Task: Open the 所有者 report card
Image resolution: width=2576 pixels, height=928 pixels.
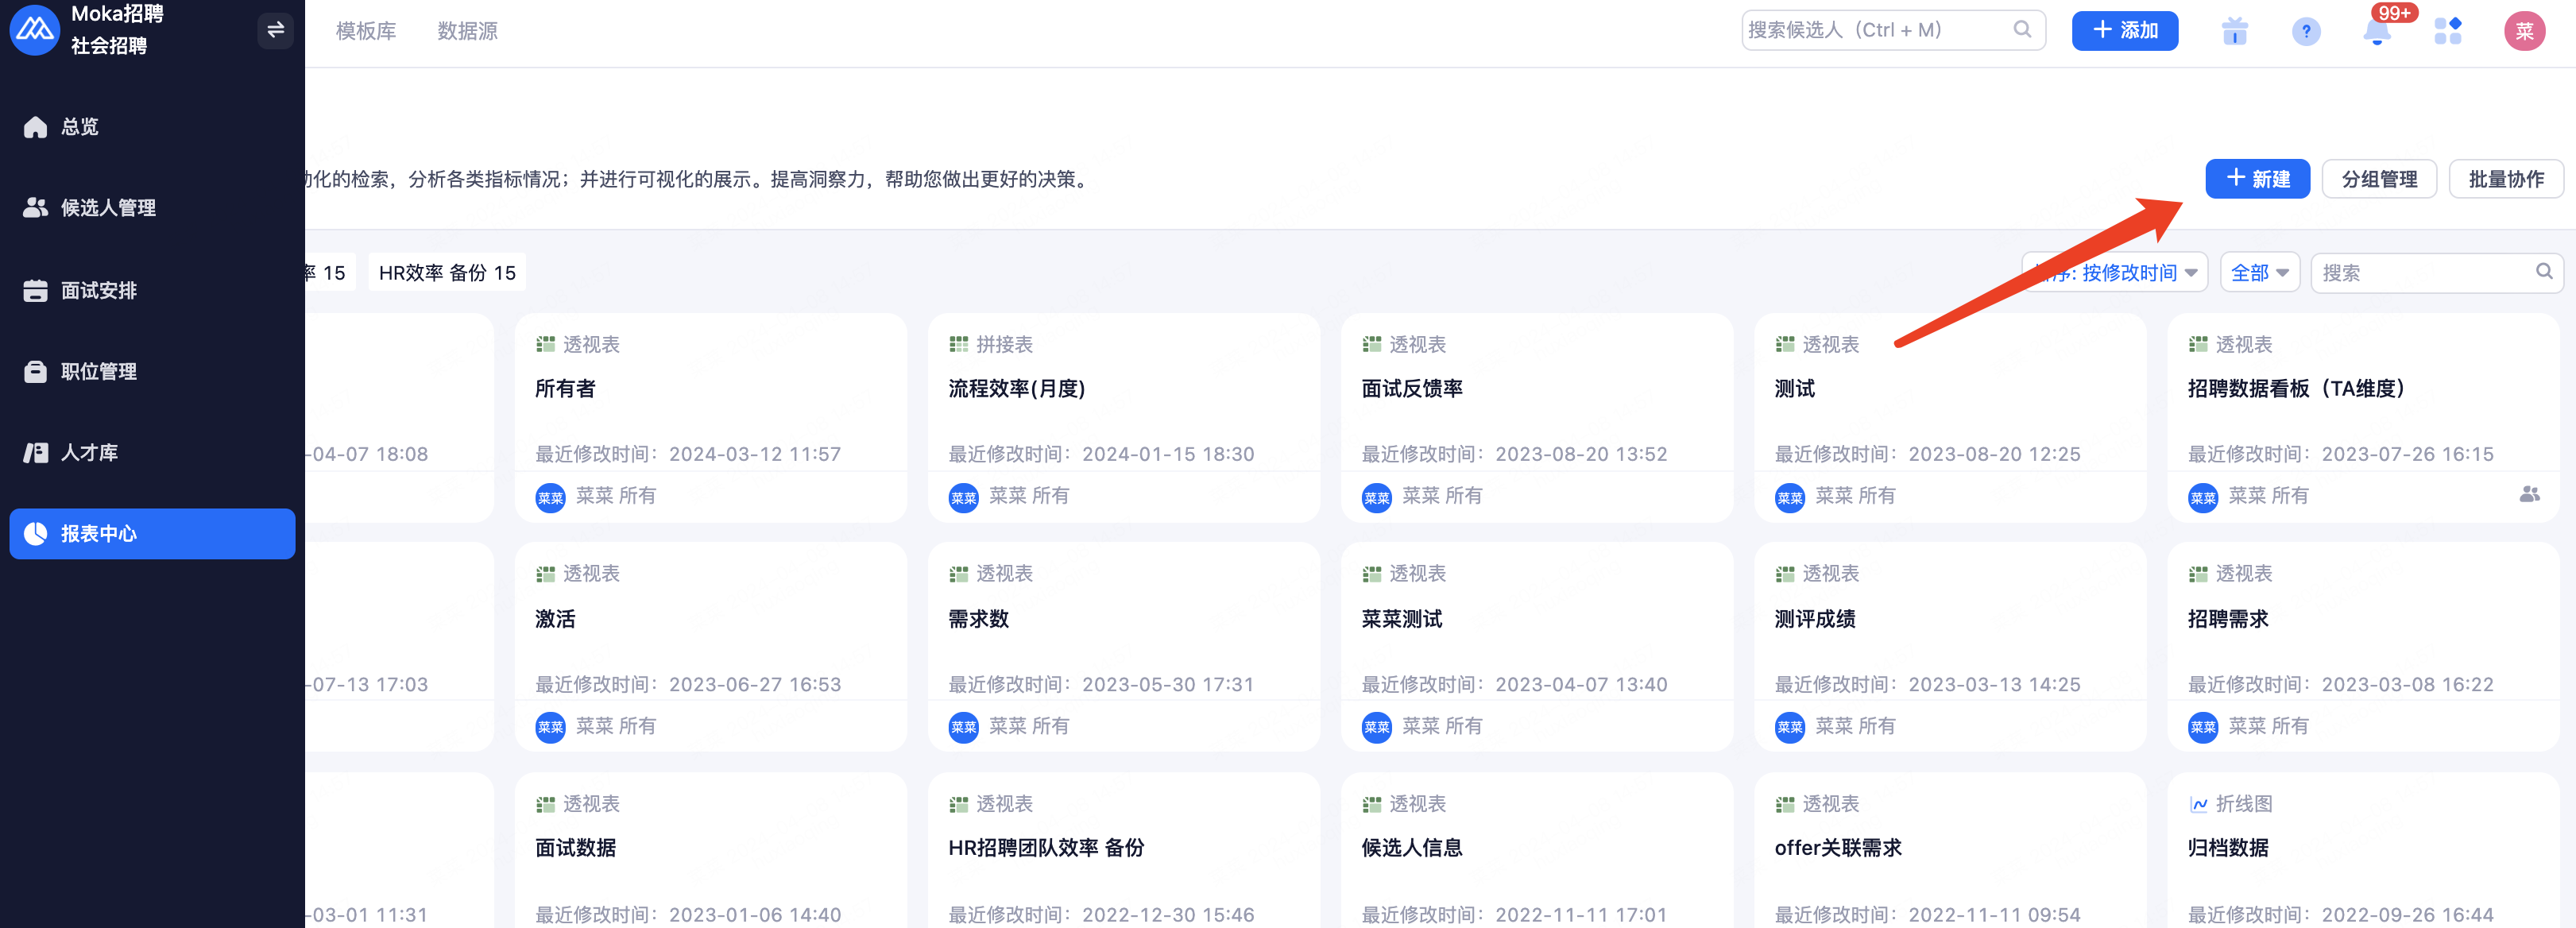Action: click(711, 418)
